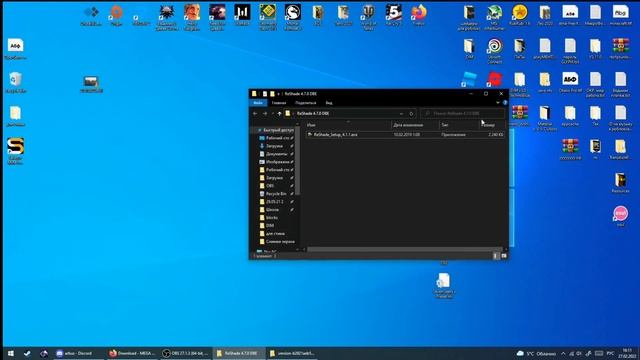
Task: Go forward in the Explorer window
Action: coord(264,113)
